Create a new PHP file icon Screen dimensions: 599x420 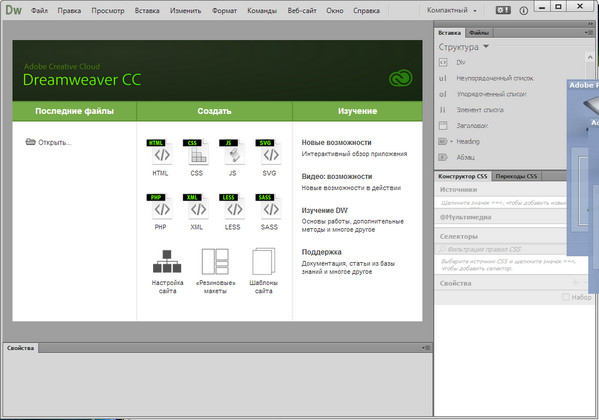(160, 206)
